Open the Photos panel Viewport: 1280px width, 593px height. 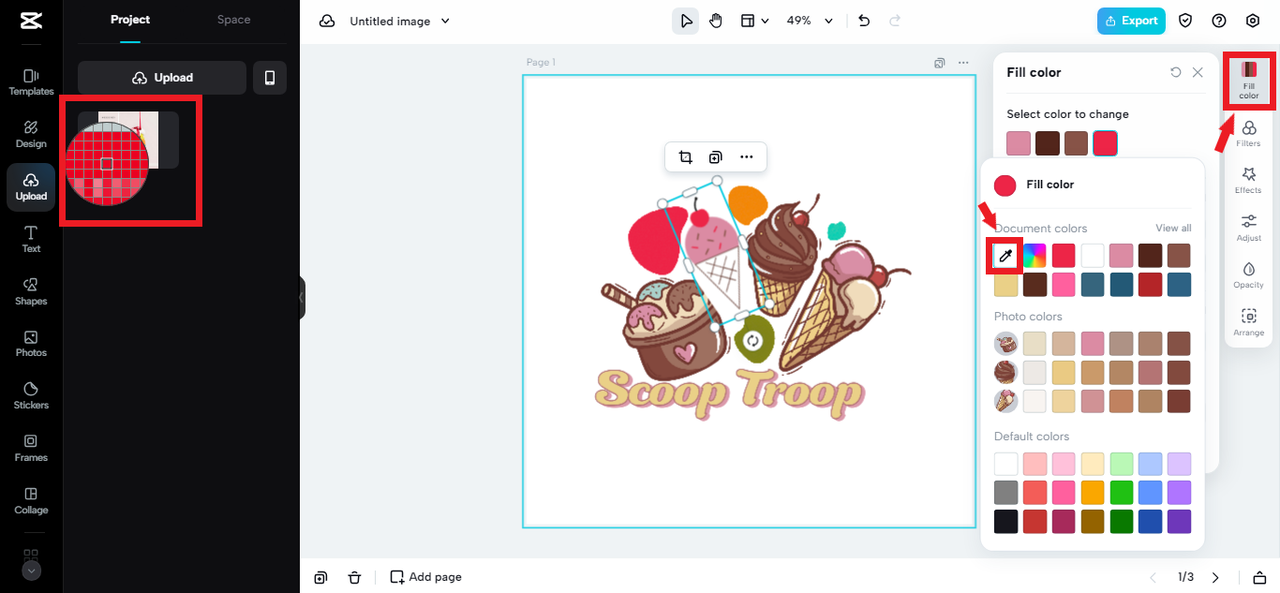click(31, 343)
